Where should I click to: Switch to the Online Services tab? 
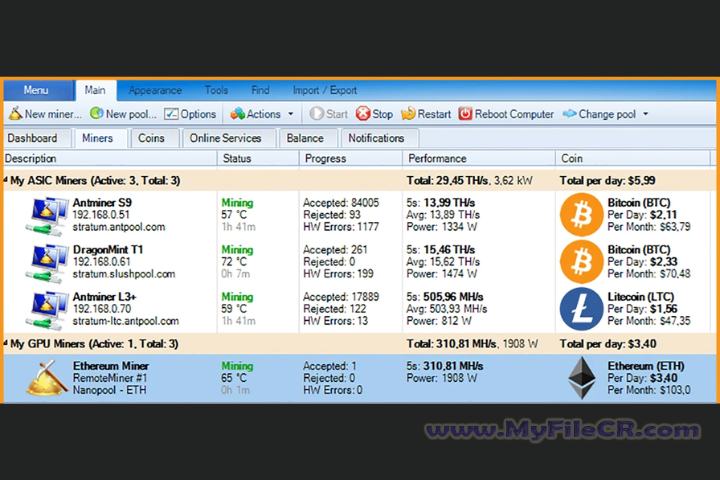coord(228,138)
